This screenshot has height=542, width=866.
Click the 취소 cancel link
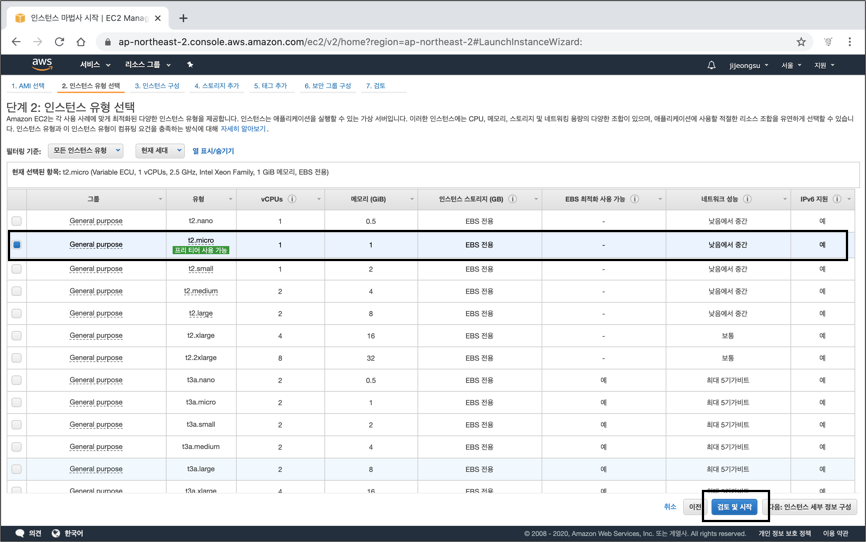point(670,507)
